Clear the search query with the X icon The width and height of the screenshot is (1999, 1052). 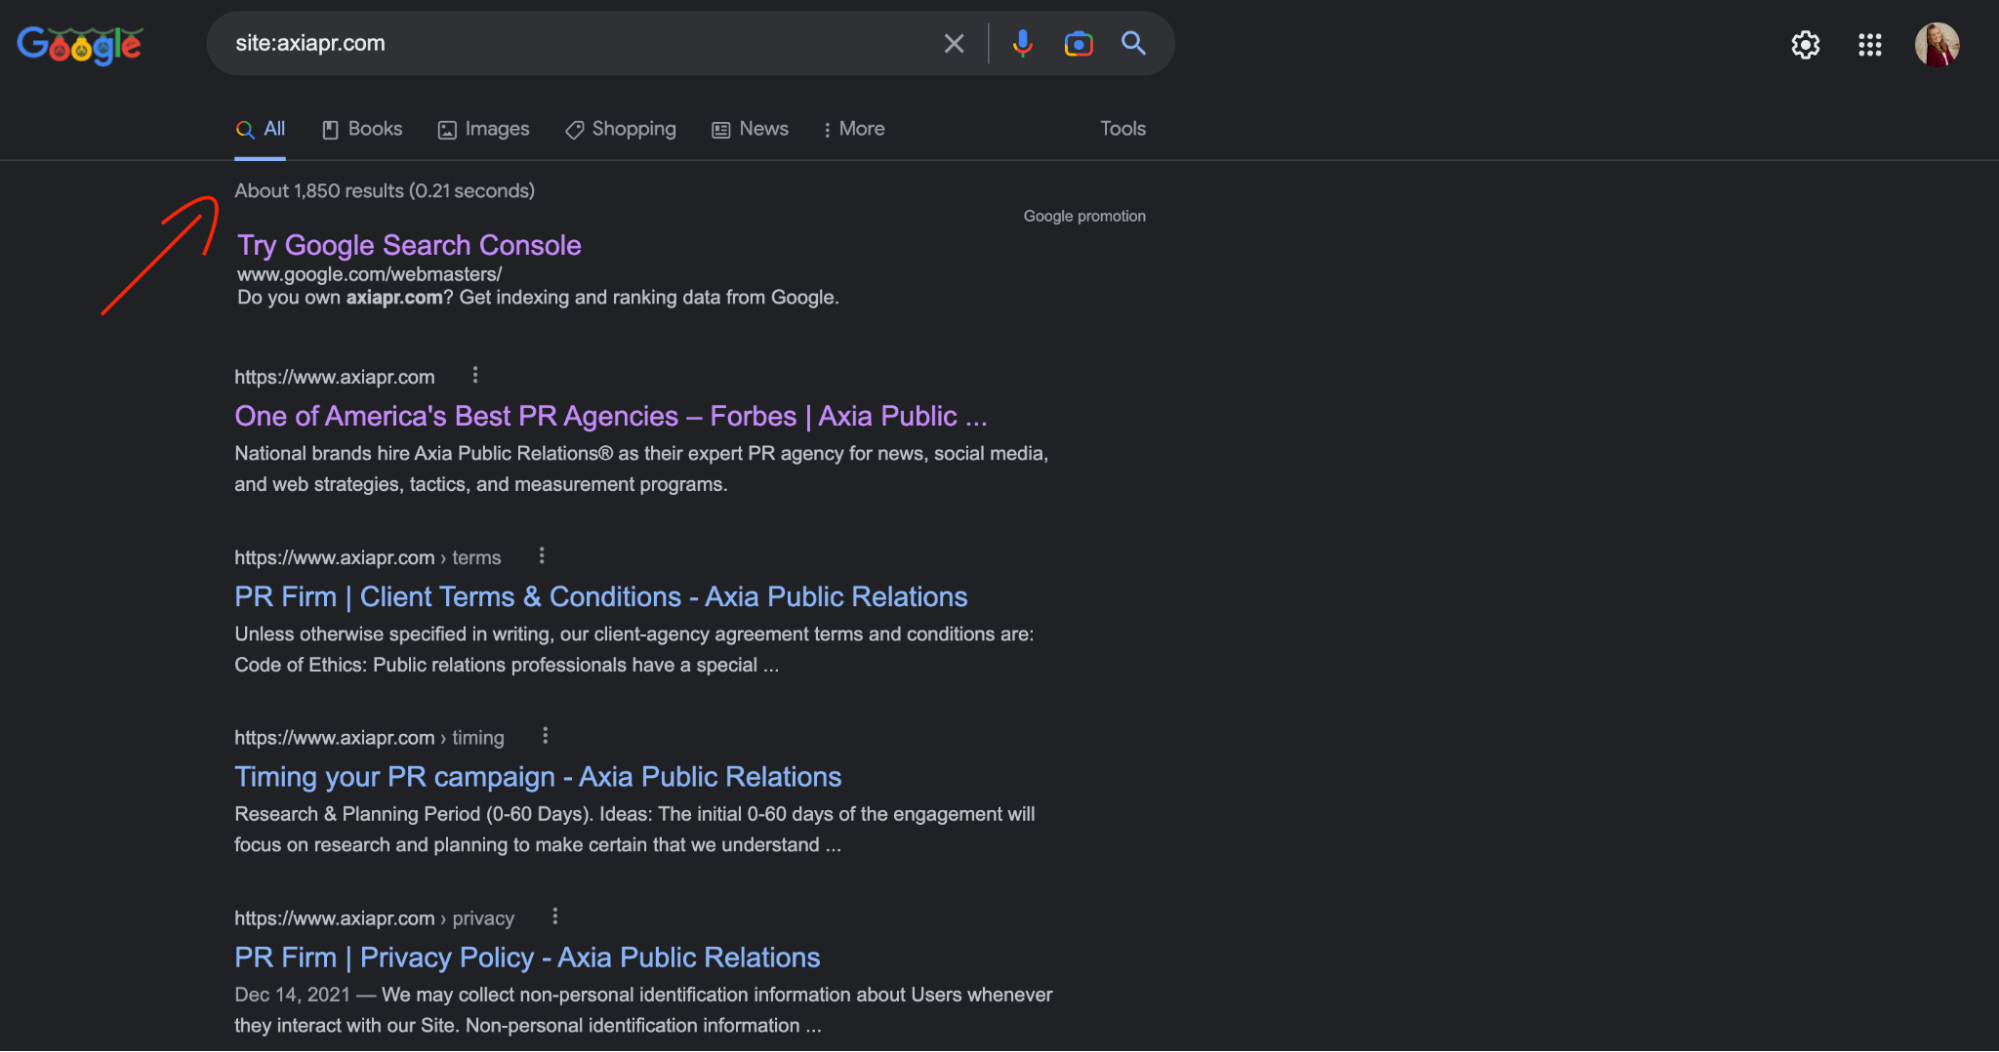pyautogui.click(x=953, y=43)
